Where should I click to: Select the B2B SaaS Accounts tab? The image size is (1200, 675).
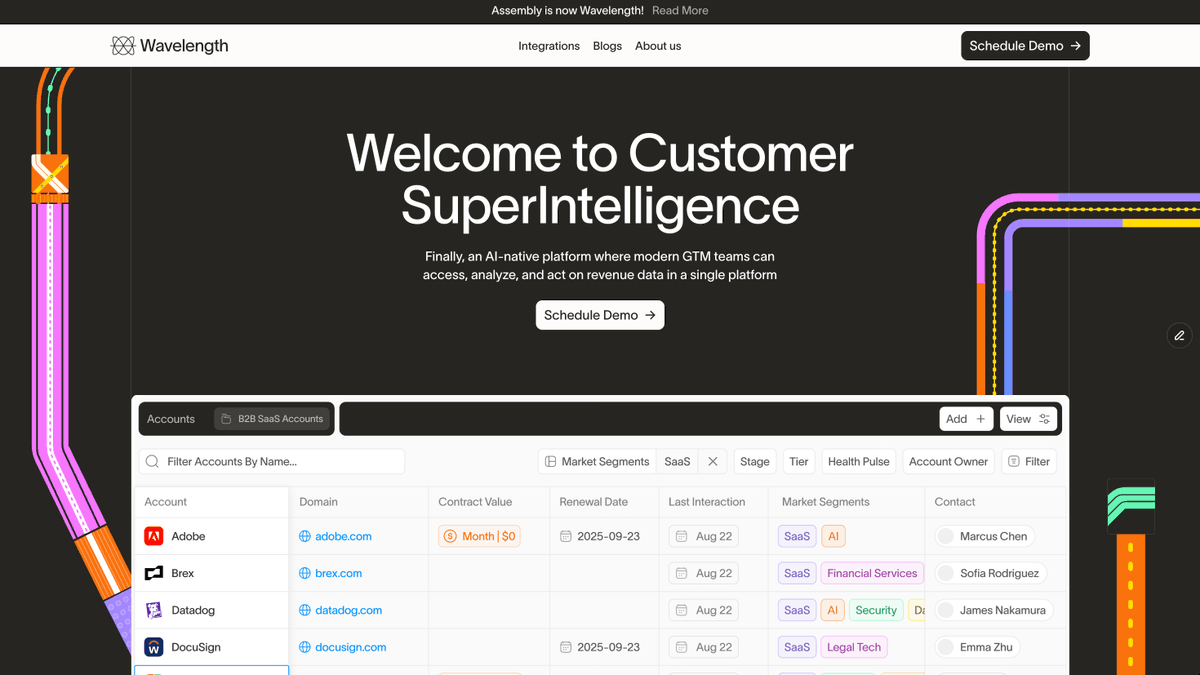272,419
